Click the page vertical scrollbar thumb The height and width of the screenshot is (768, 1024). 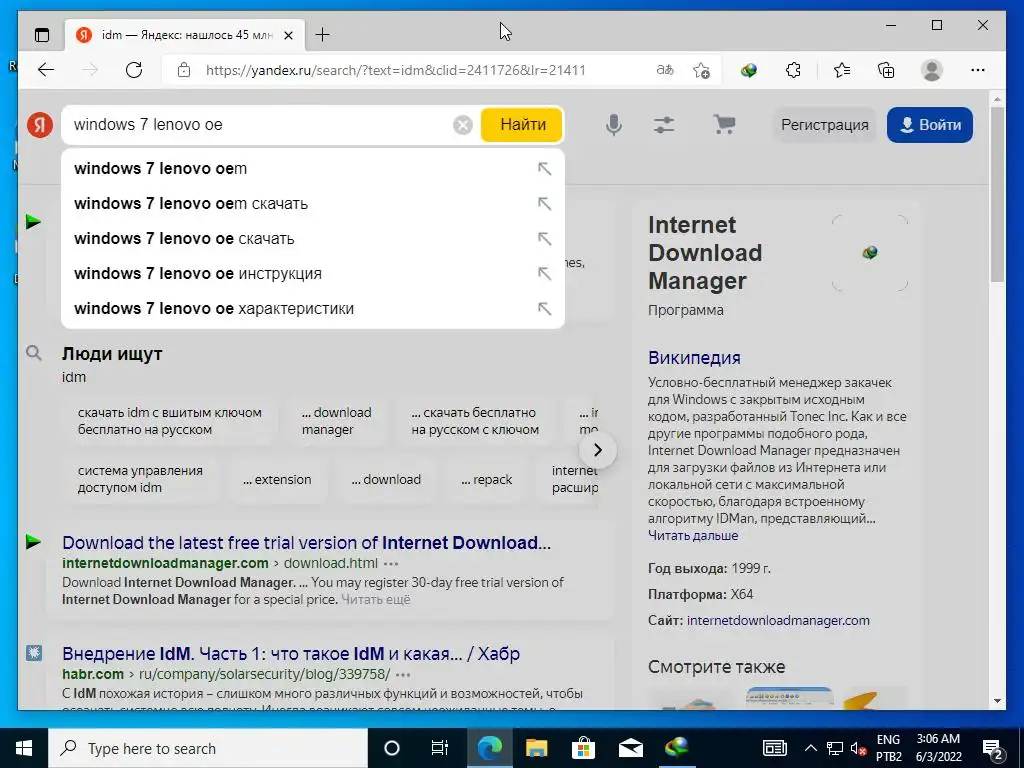pyautogui.click(x=997, y=194)
